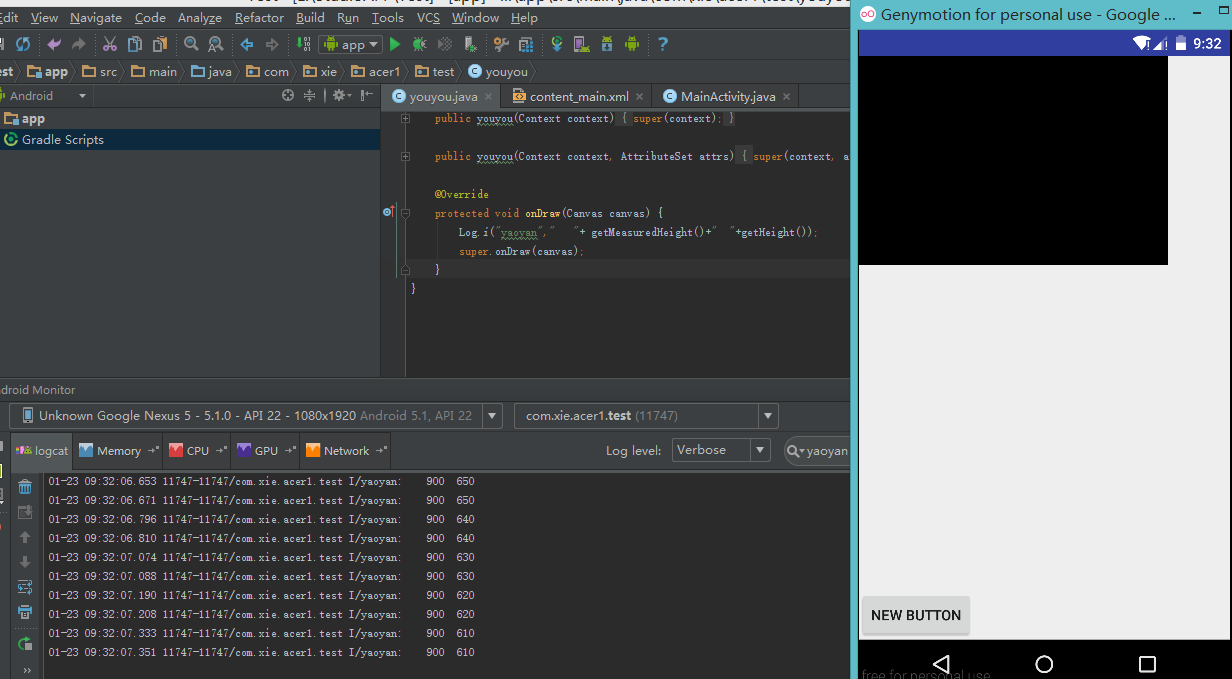Open the Build menu

[310, 17]
